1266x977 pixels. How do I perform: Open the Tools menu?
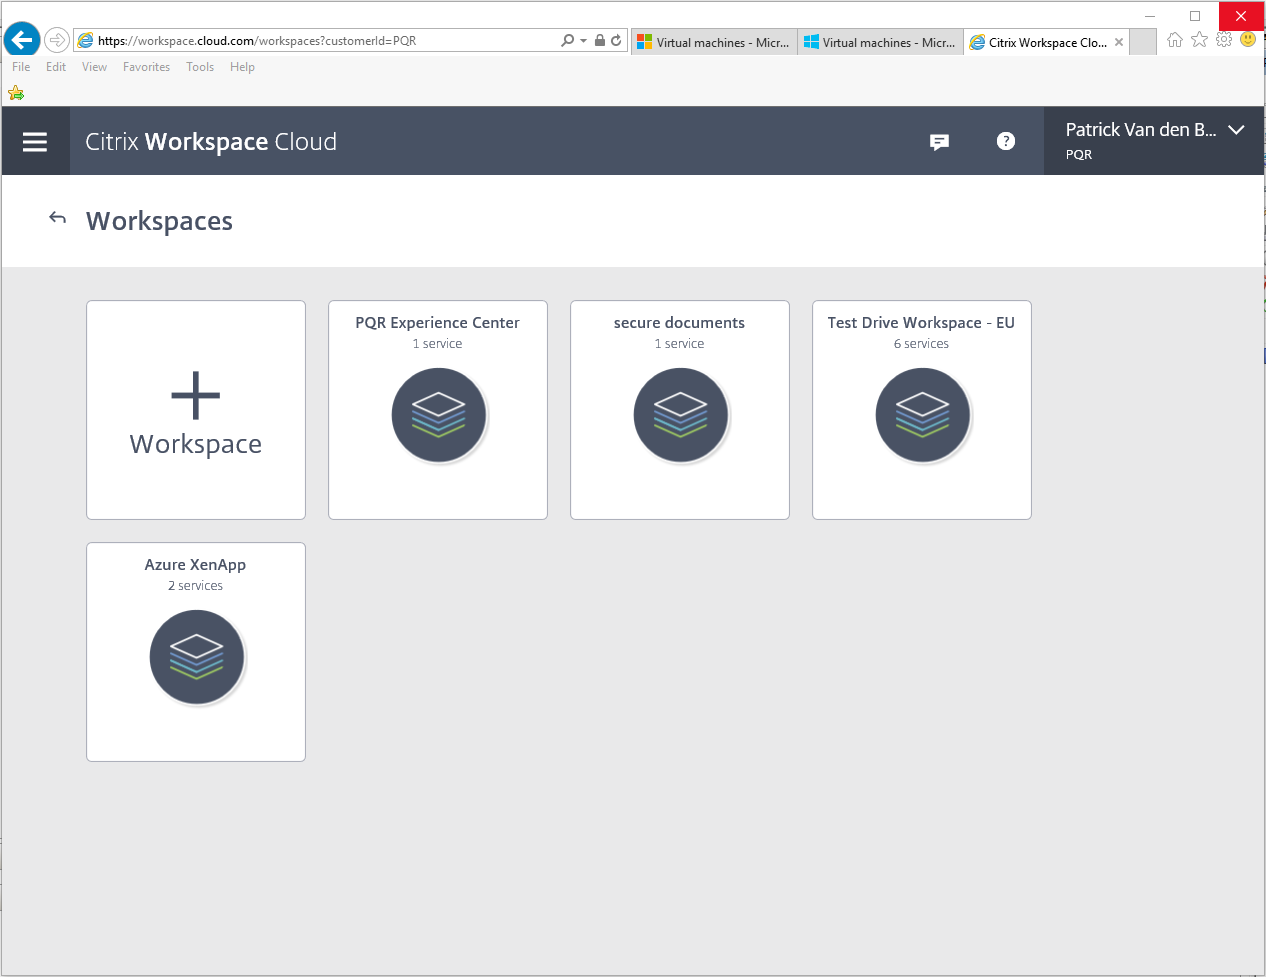[x=200, y=67]
